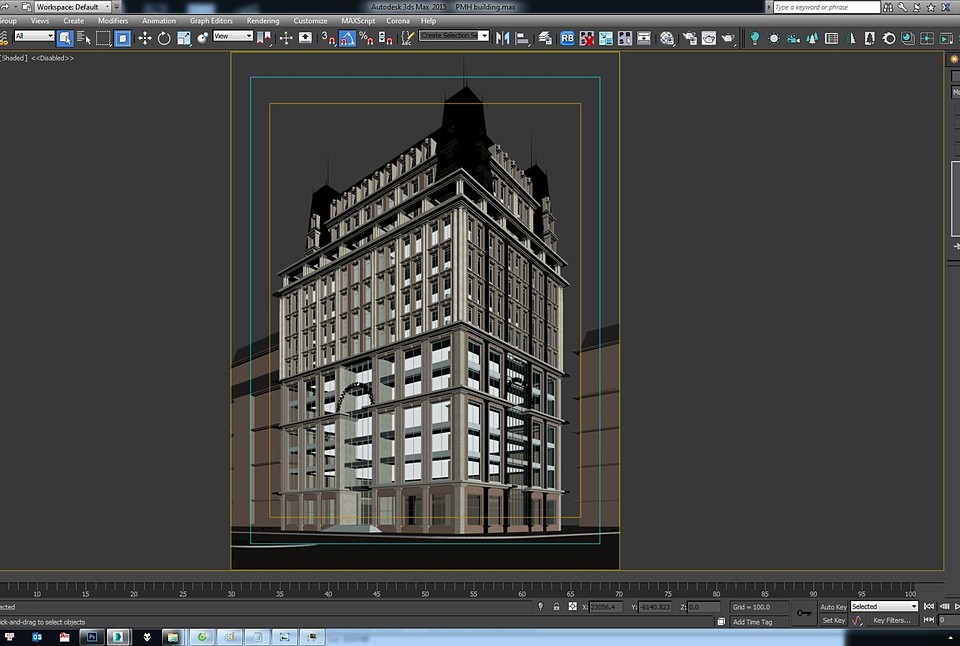Click the Mirror tool icon

click(502, 38)
